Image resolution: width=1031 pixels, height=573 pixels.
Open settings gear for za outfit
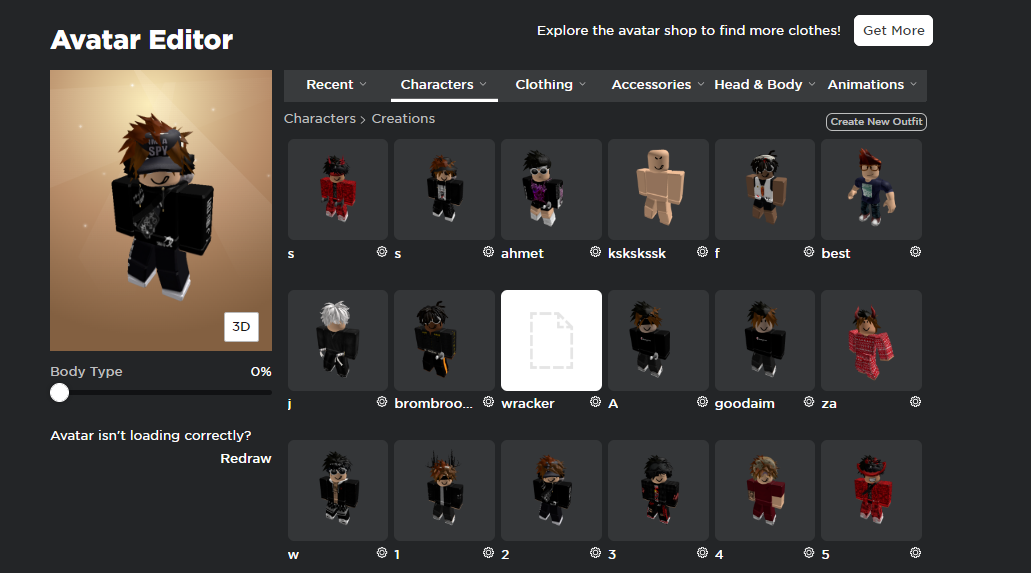915,402
